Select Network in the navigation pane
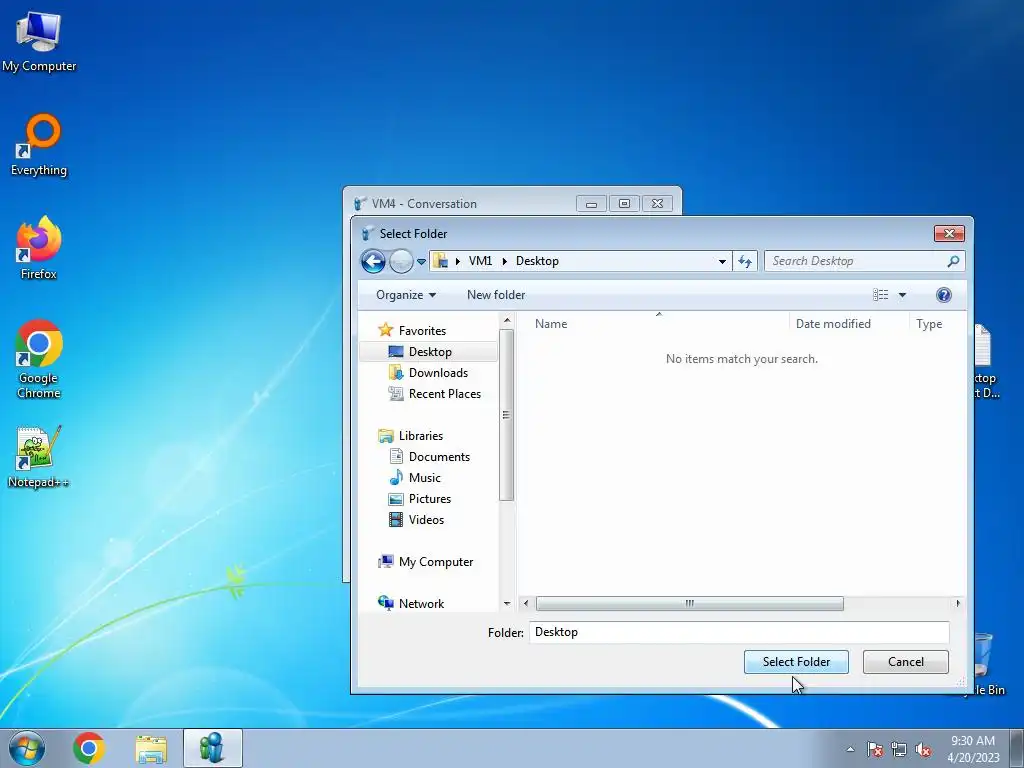Image resolution: width=1024 pixels, height=768 pixels. [x=421, y=603]
